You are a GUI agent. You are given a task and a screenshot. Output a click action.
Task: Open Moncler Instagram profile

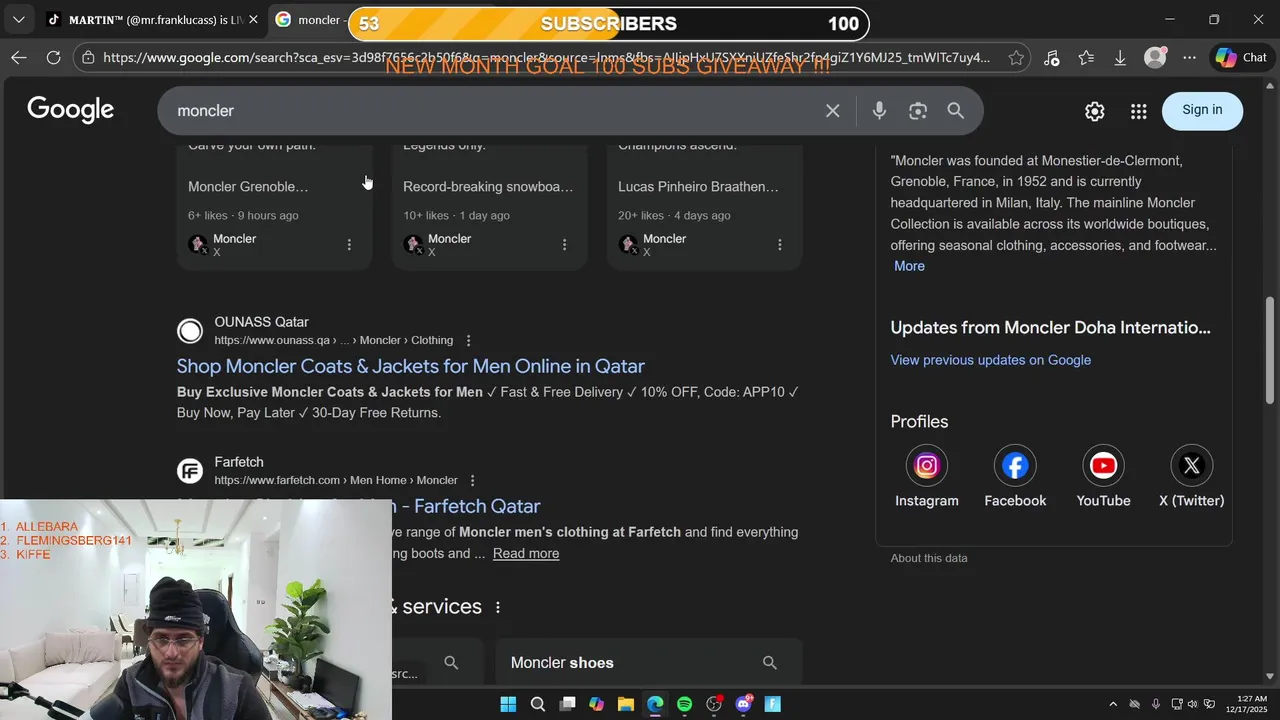click(927, 477)
